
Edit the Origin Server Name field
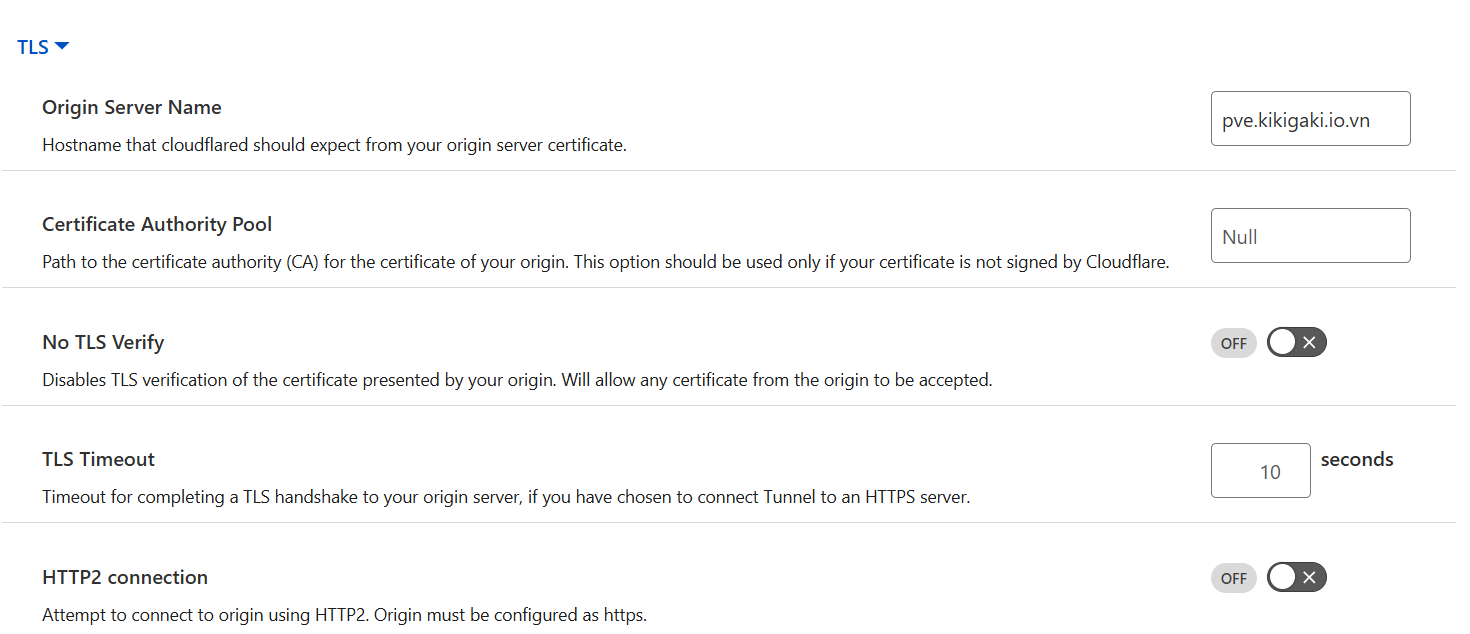tap(1310, 119)
